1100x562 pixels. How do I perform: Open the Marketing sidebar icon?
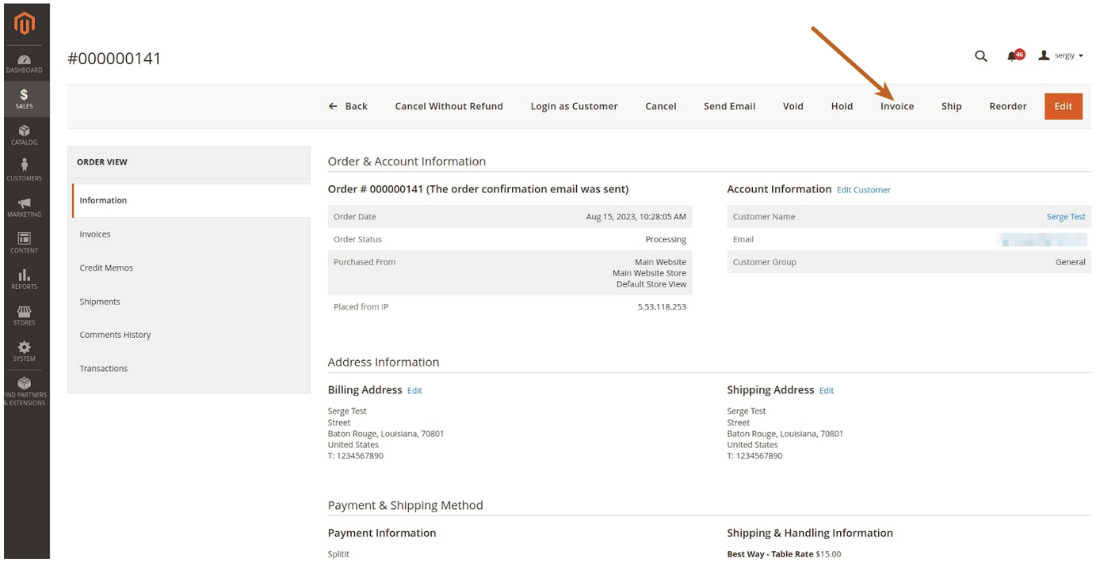coord(25,207)
